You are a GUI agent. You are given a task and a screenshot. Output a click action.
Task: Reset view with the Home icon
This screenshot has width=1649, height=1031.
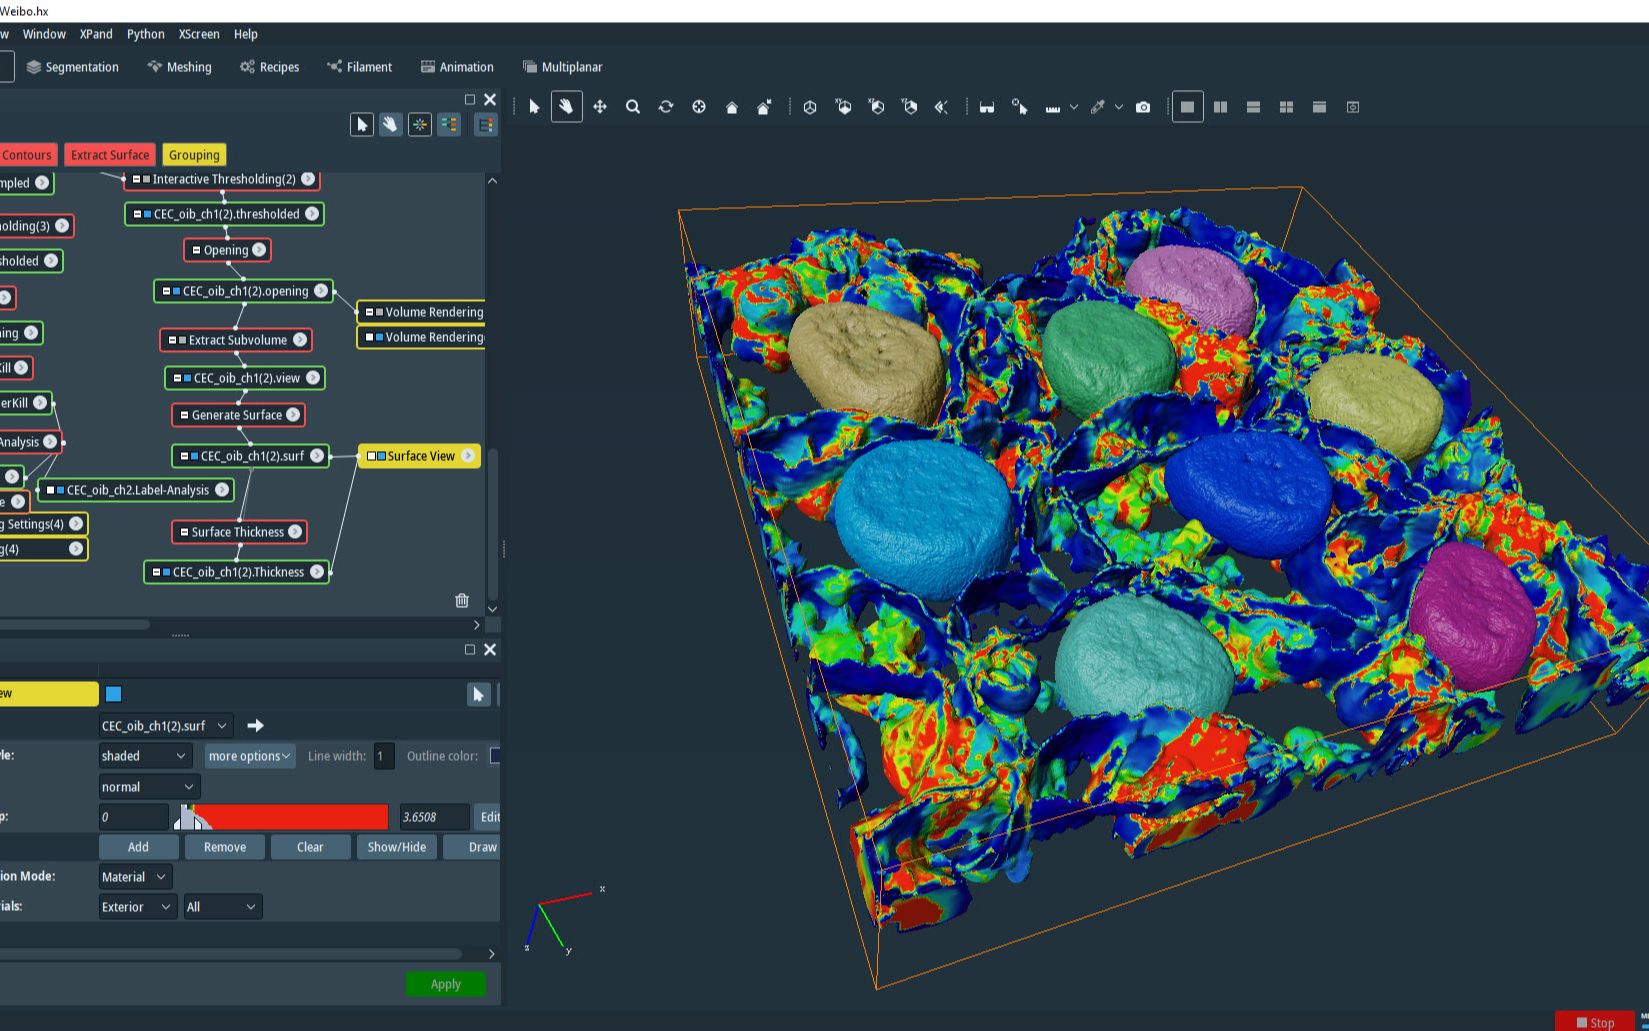coord(732,107)
